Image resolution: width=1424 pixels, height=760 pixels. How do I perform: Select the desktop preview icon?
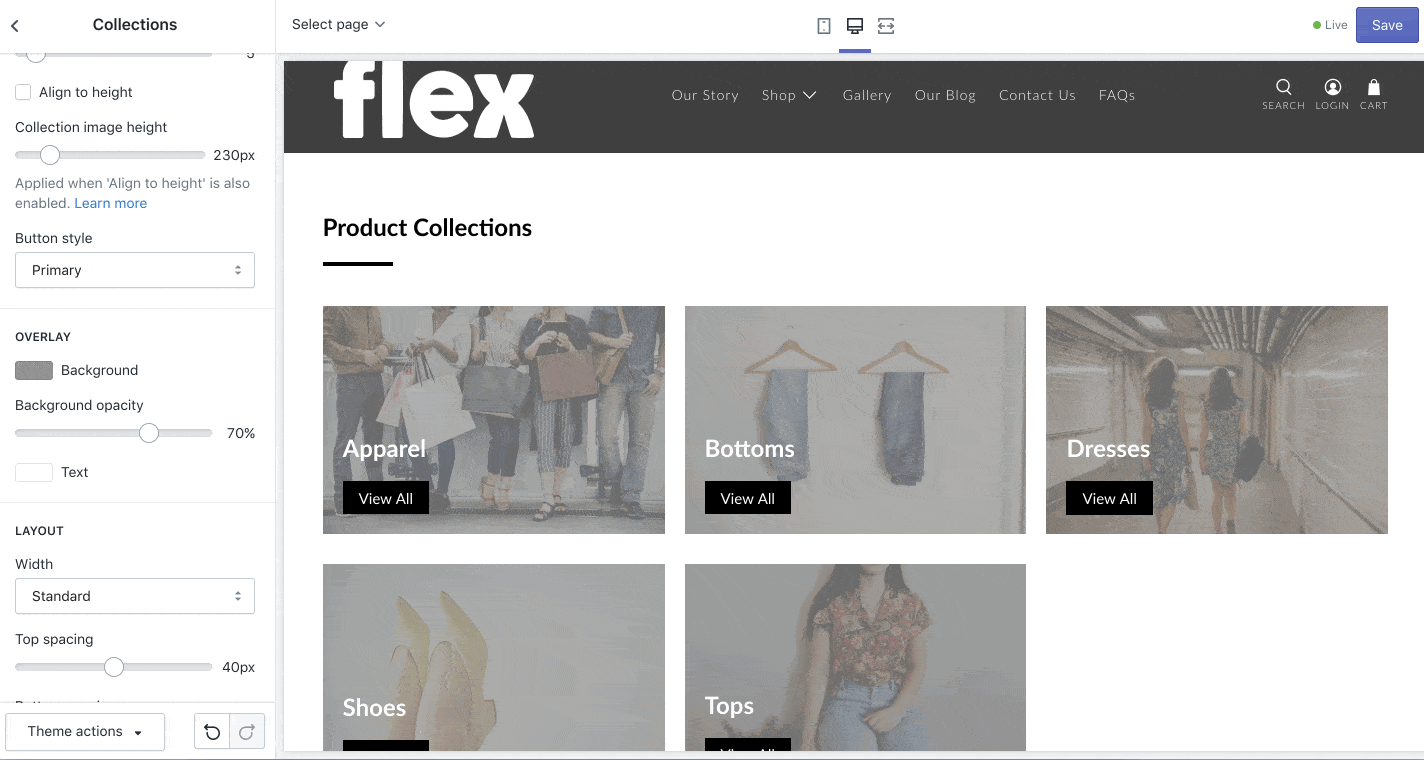point(855,26)
